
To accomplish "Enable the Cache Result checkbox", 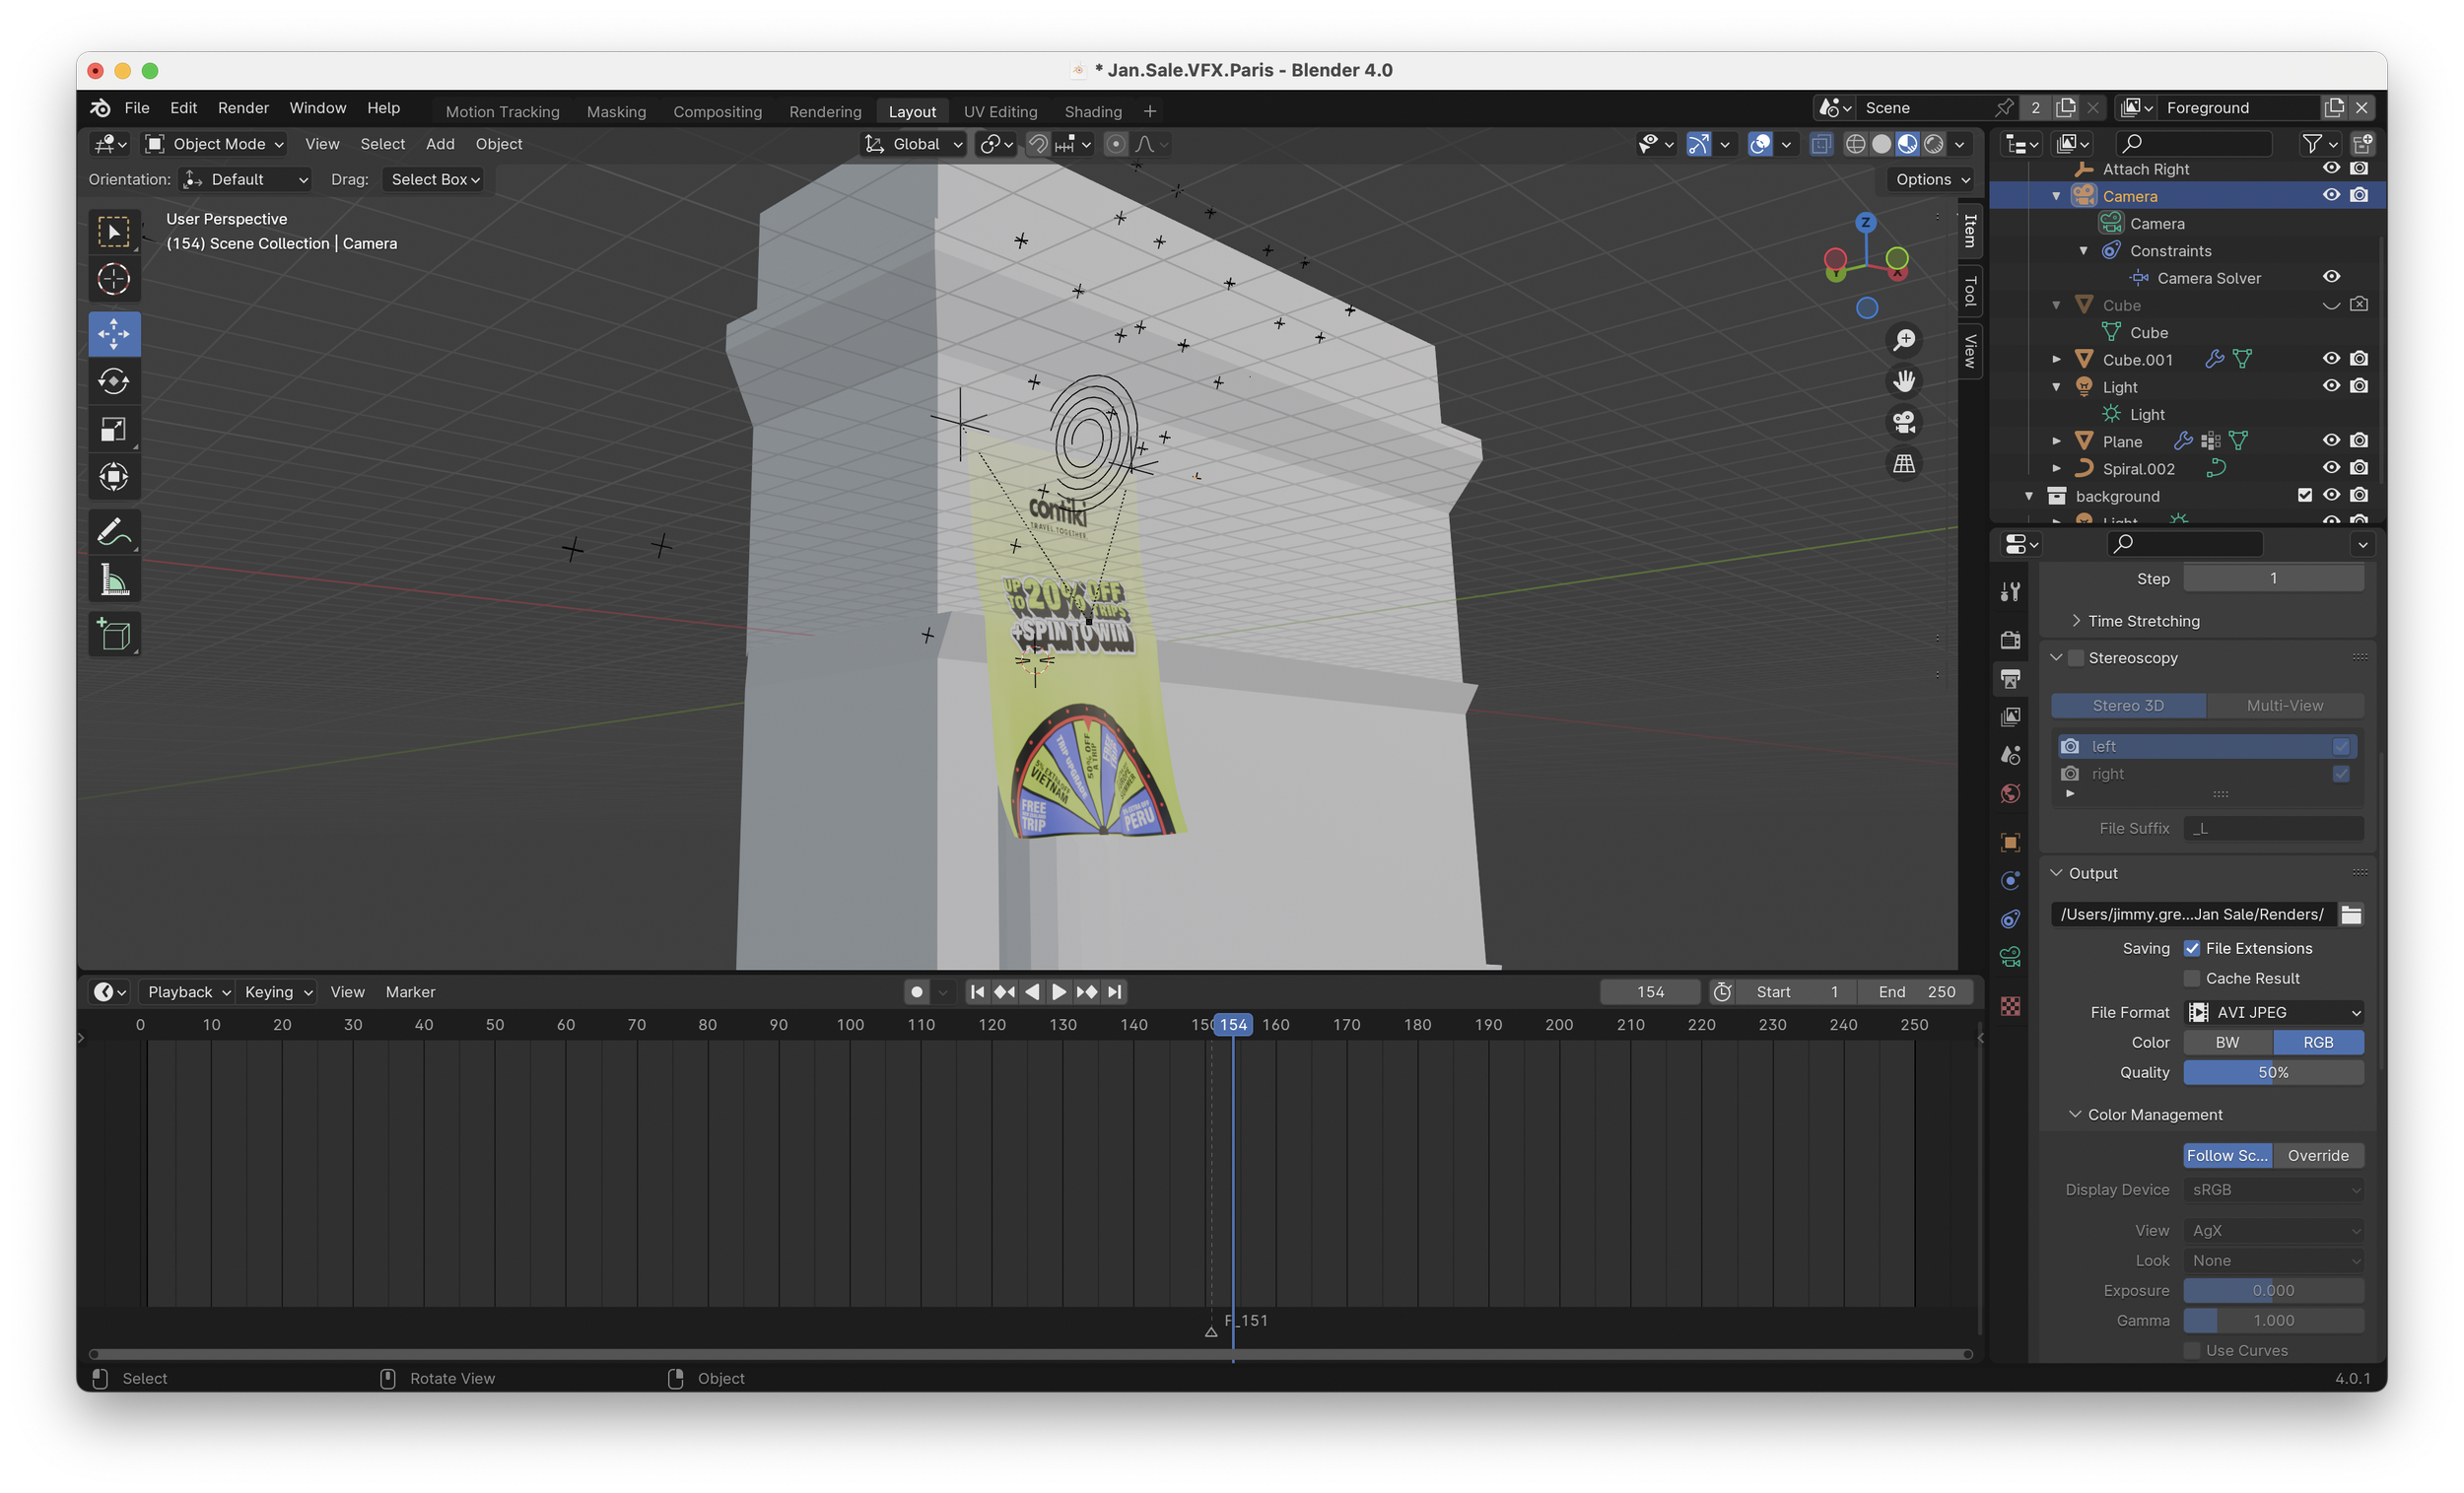I will pos(2192,978).
